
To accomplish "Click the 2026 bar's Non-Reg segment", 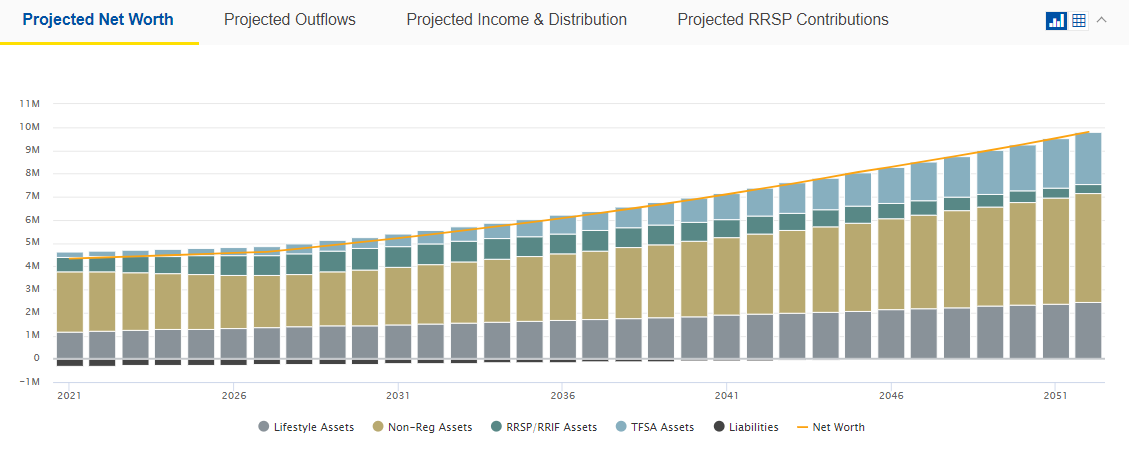I will pos(233,300).
